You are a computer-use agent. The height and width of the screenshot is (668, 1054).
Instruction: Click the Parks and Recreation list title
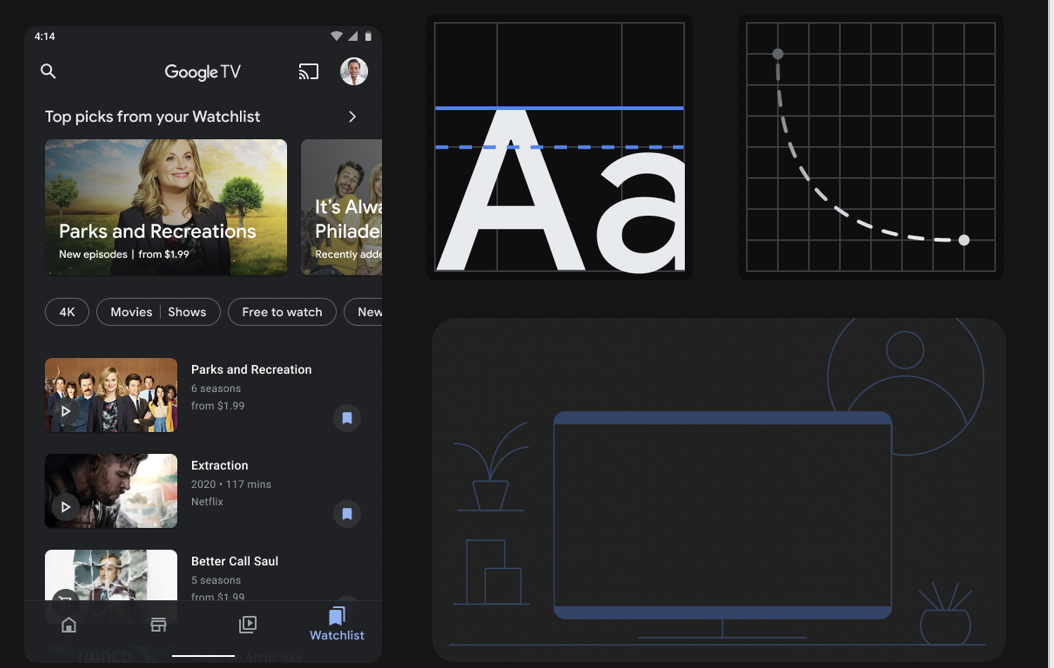(x=251, y=370)
